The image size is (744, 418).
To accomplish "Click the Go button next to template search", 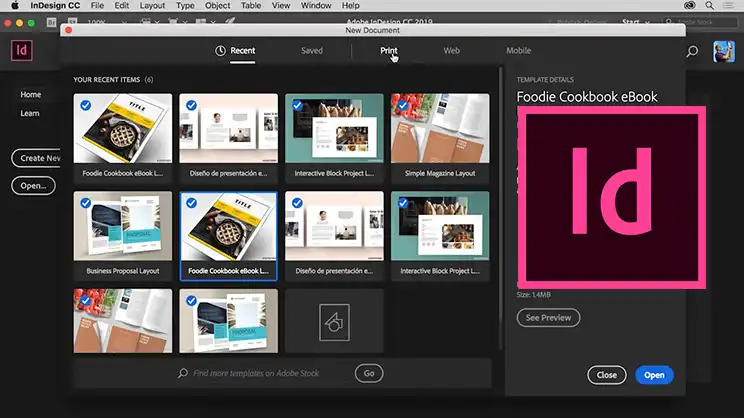I will (x=369, y=373).
